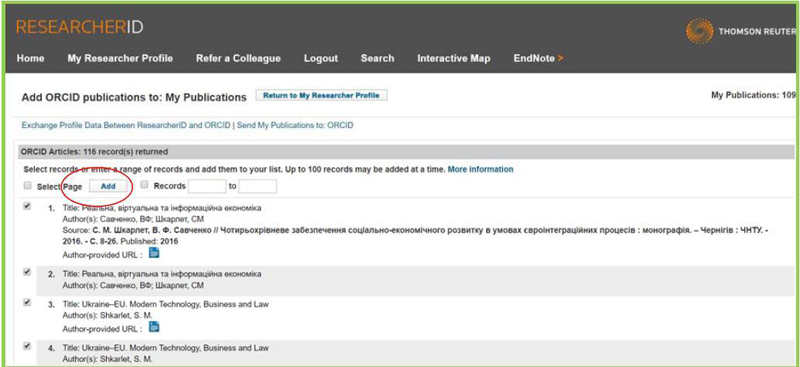Open the EndNote menu link
The width and height of the screenshot is (800, 367).
(x=539, y=58)
